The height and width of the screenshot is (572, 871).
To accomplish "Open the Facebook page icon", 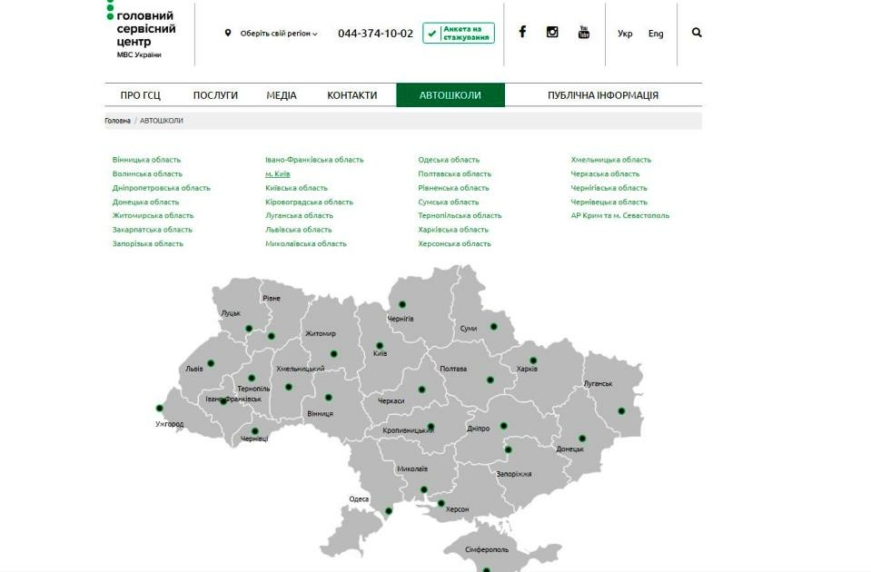I will (x=522, y=32).
